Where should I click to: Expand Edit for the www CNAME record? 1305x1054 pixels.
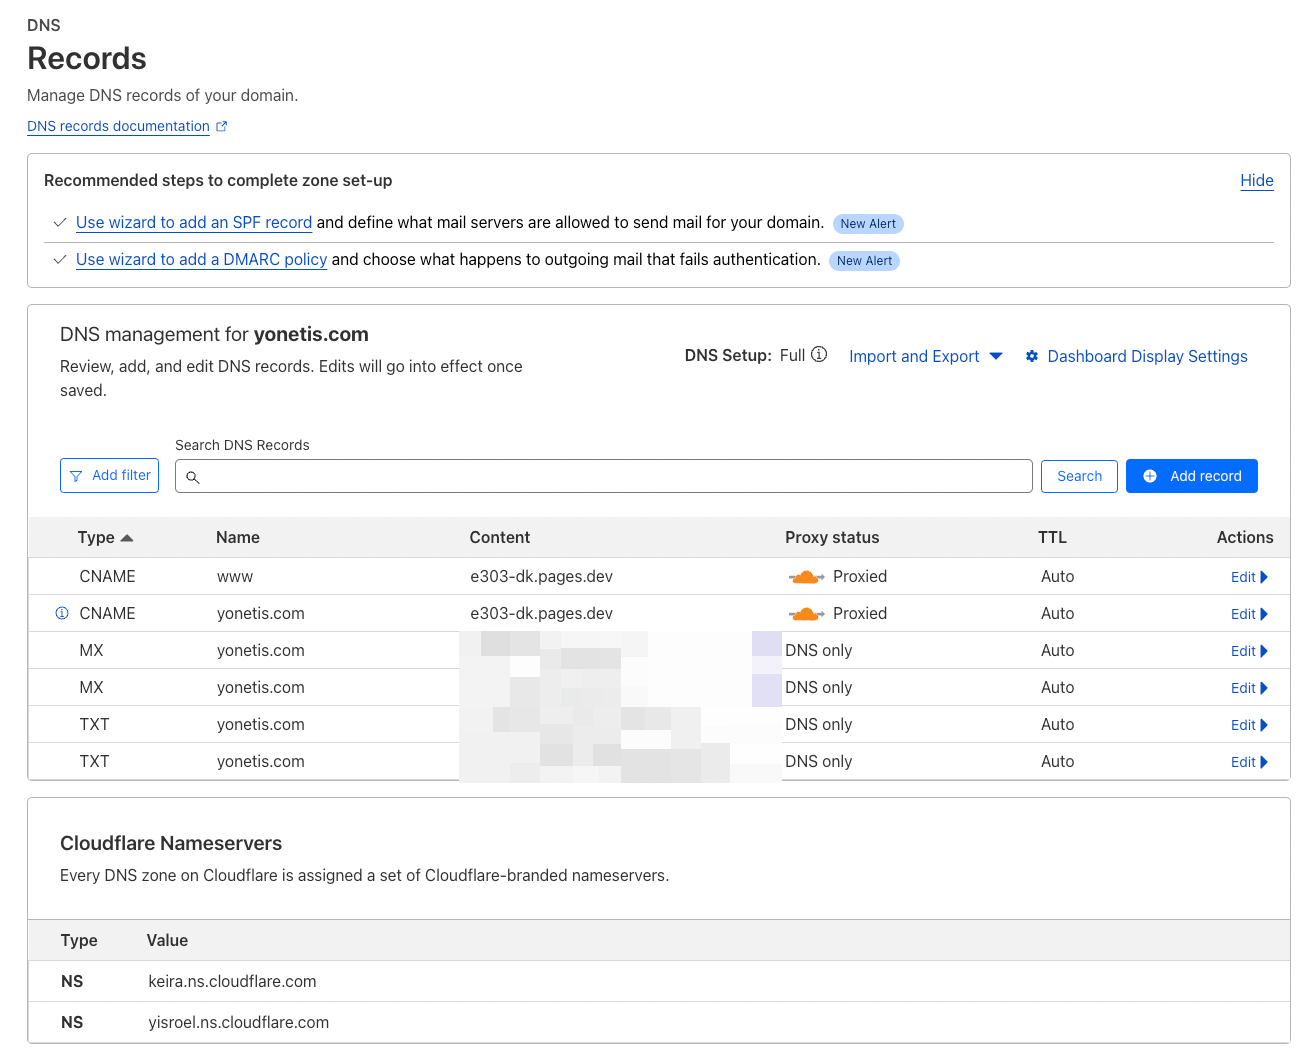(x=1249, y=577)
